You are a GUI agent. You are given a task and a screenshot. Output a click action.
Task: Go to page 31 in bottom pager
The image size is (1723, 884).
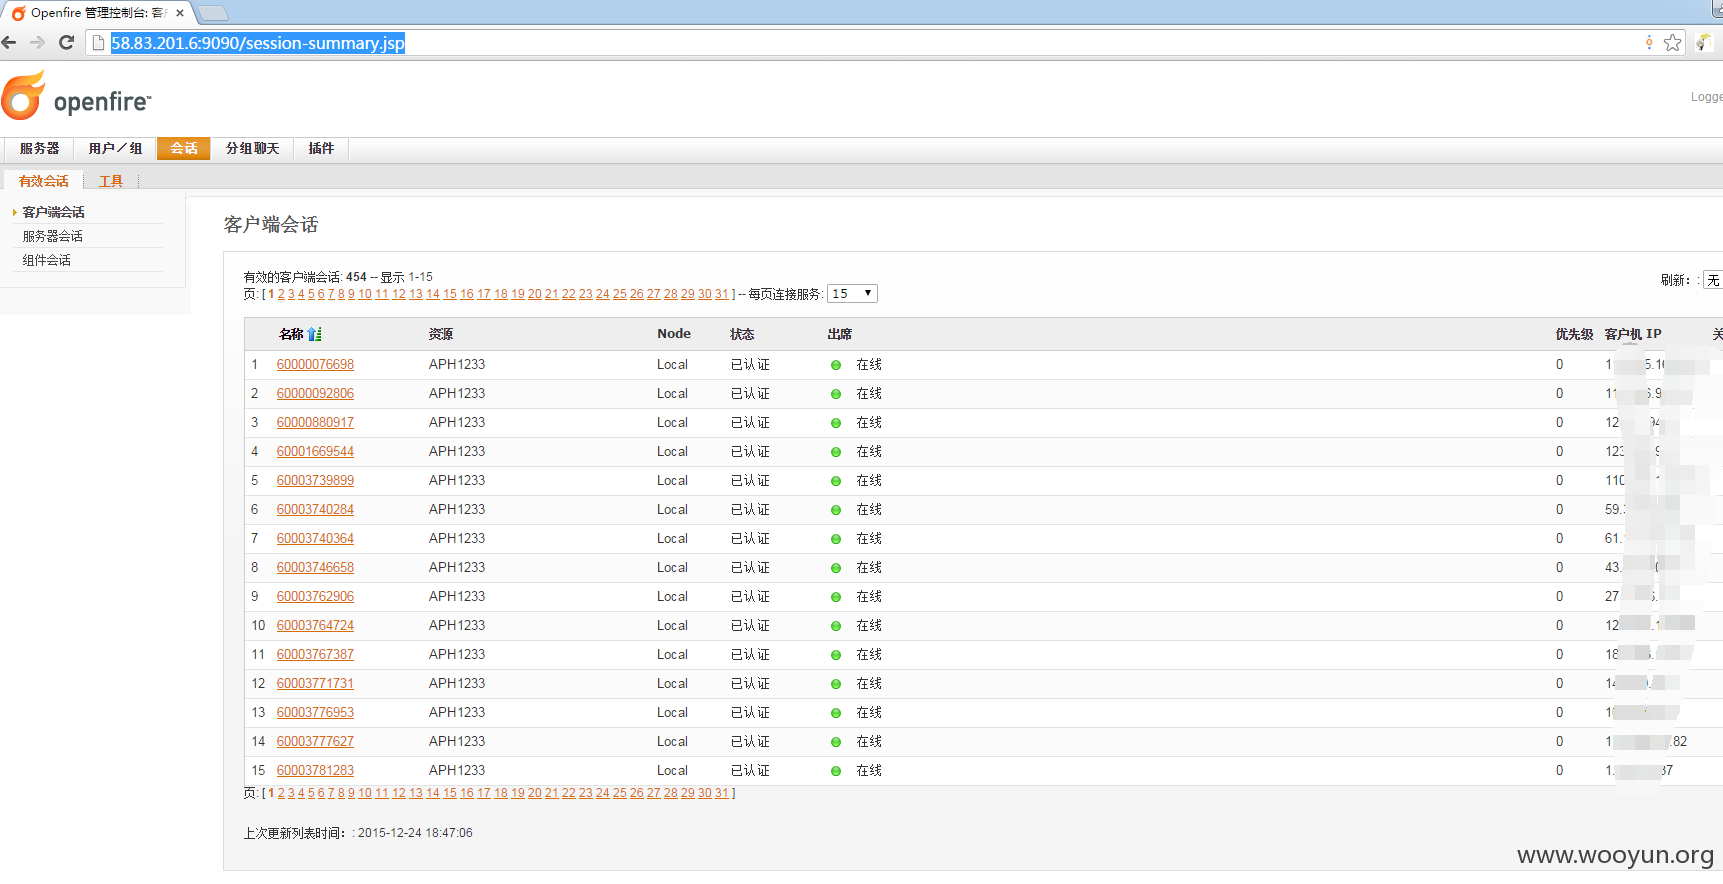pyautogui.click(x=721, y=793)
